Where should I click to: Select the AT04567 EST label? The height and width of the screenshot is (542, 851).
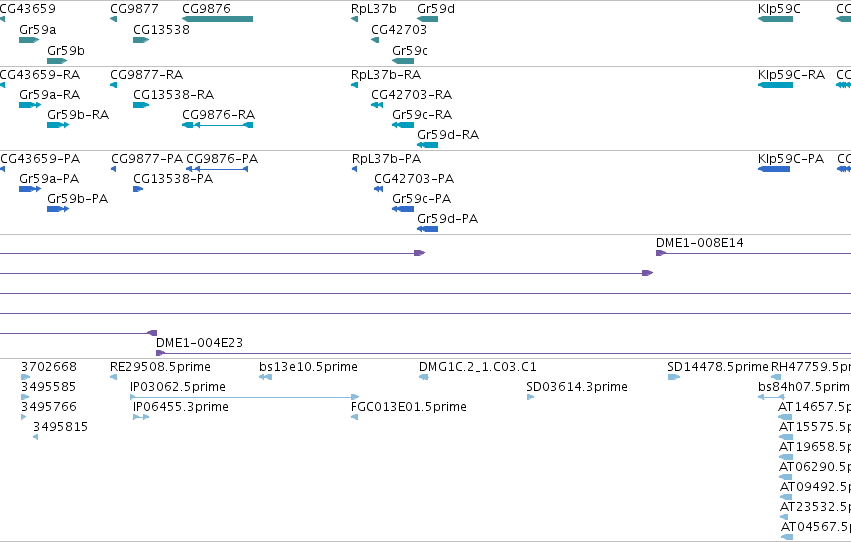pos(816,527)
